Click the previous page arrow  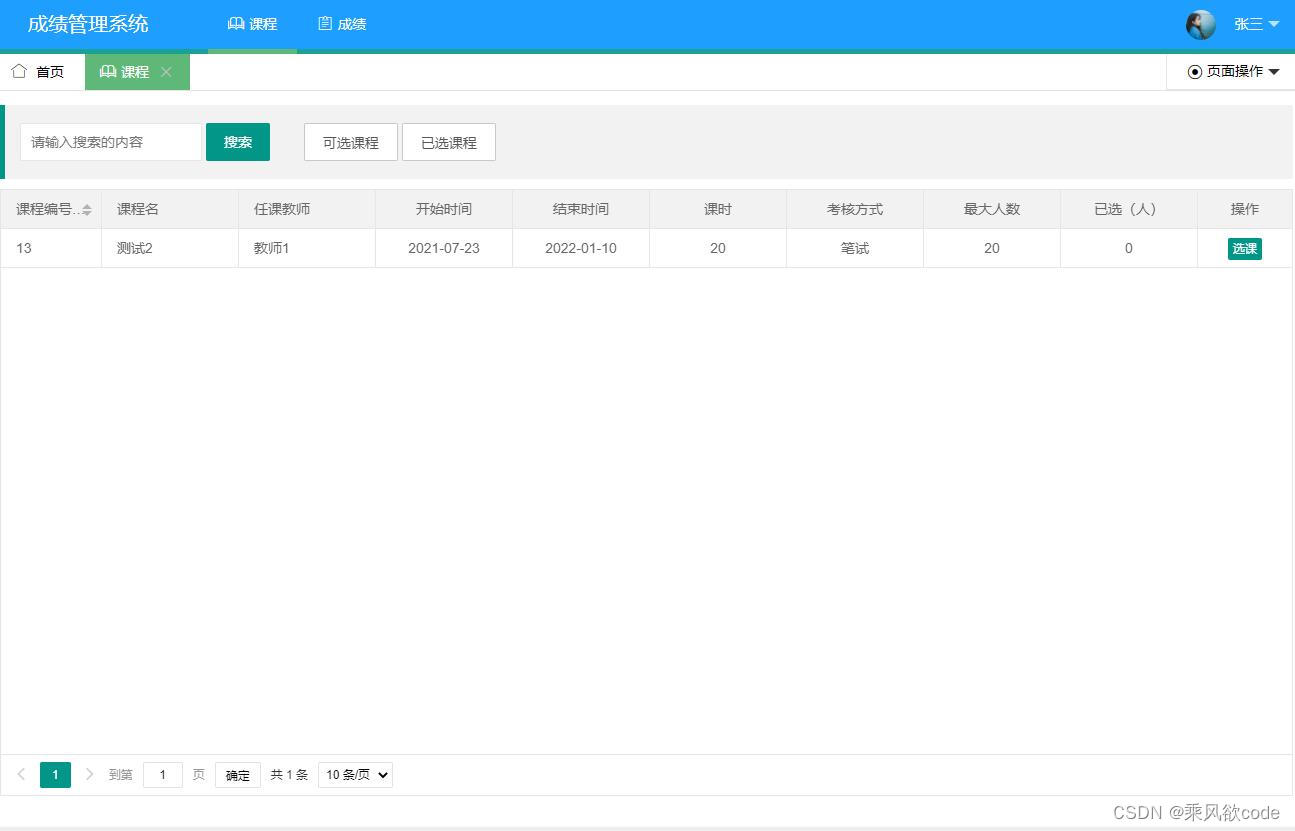click(x=21, y=774)
